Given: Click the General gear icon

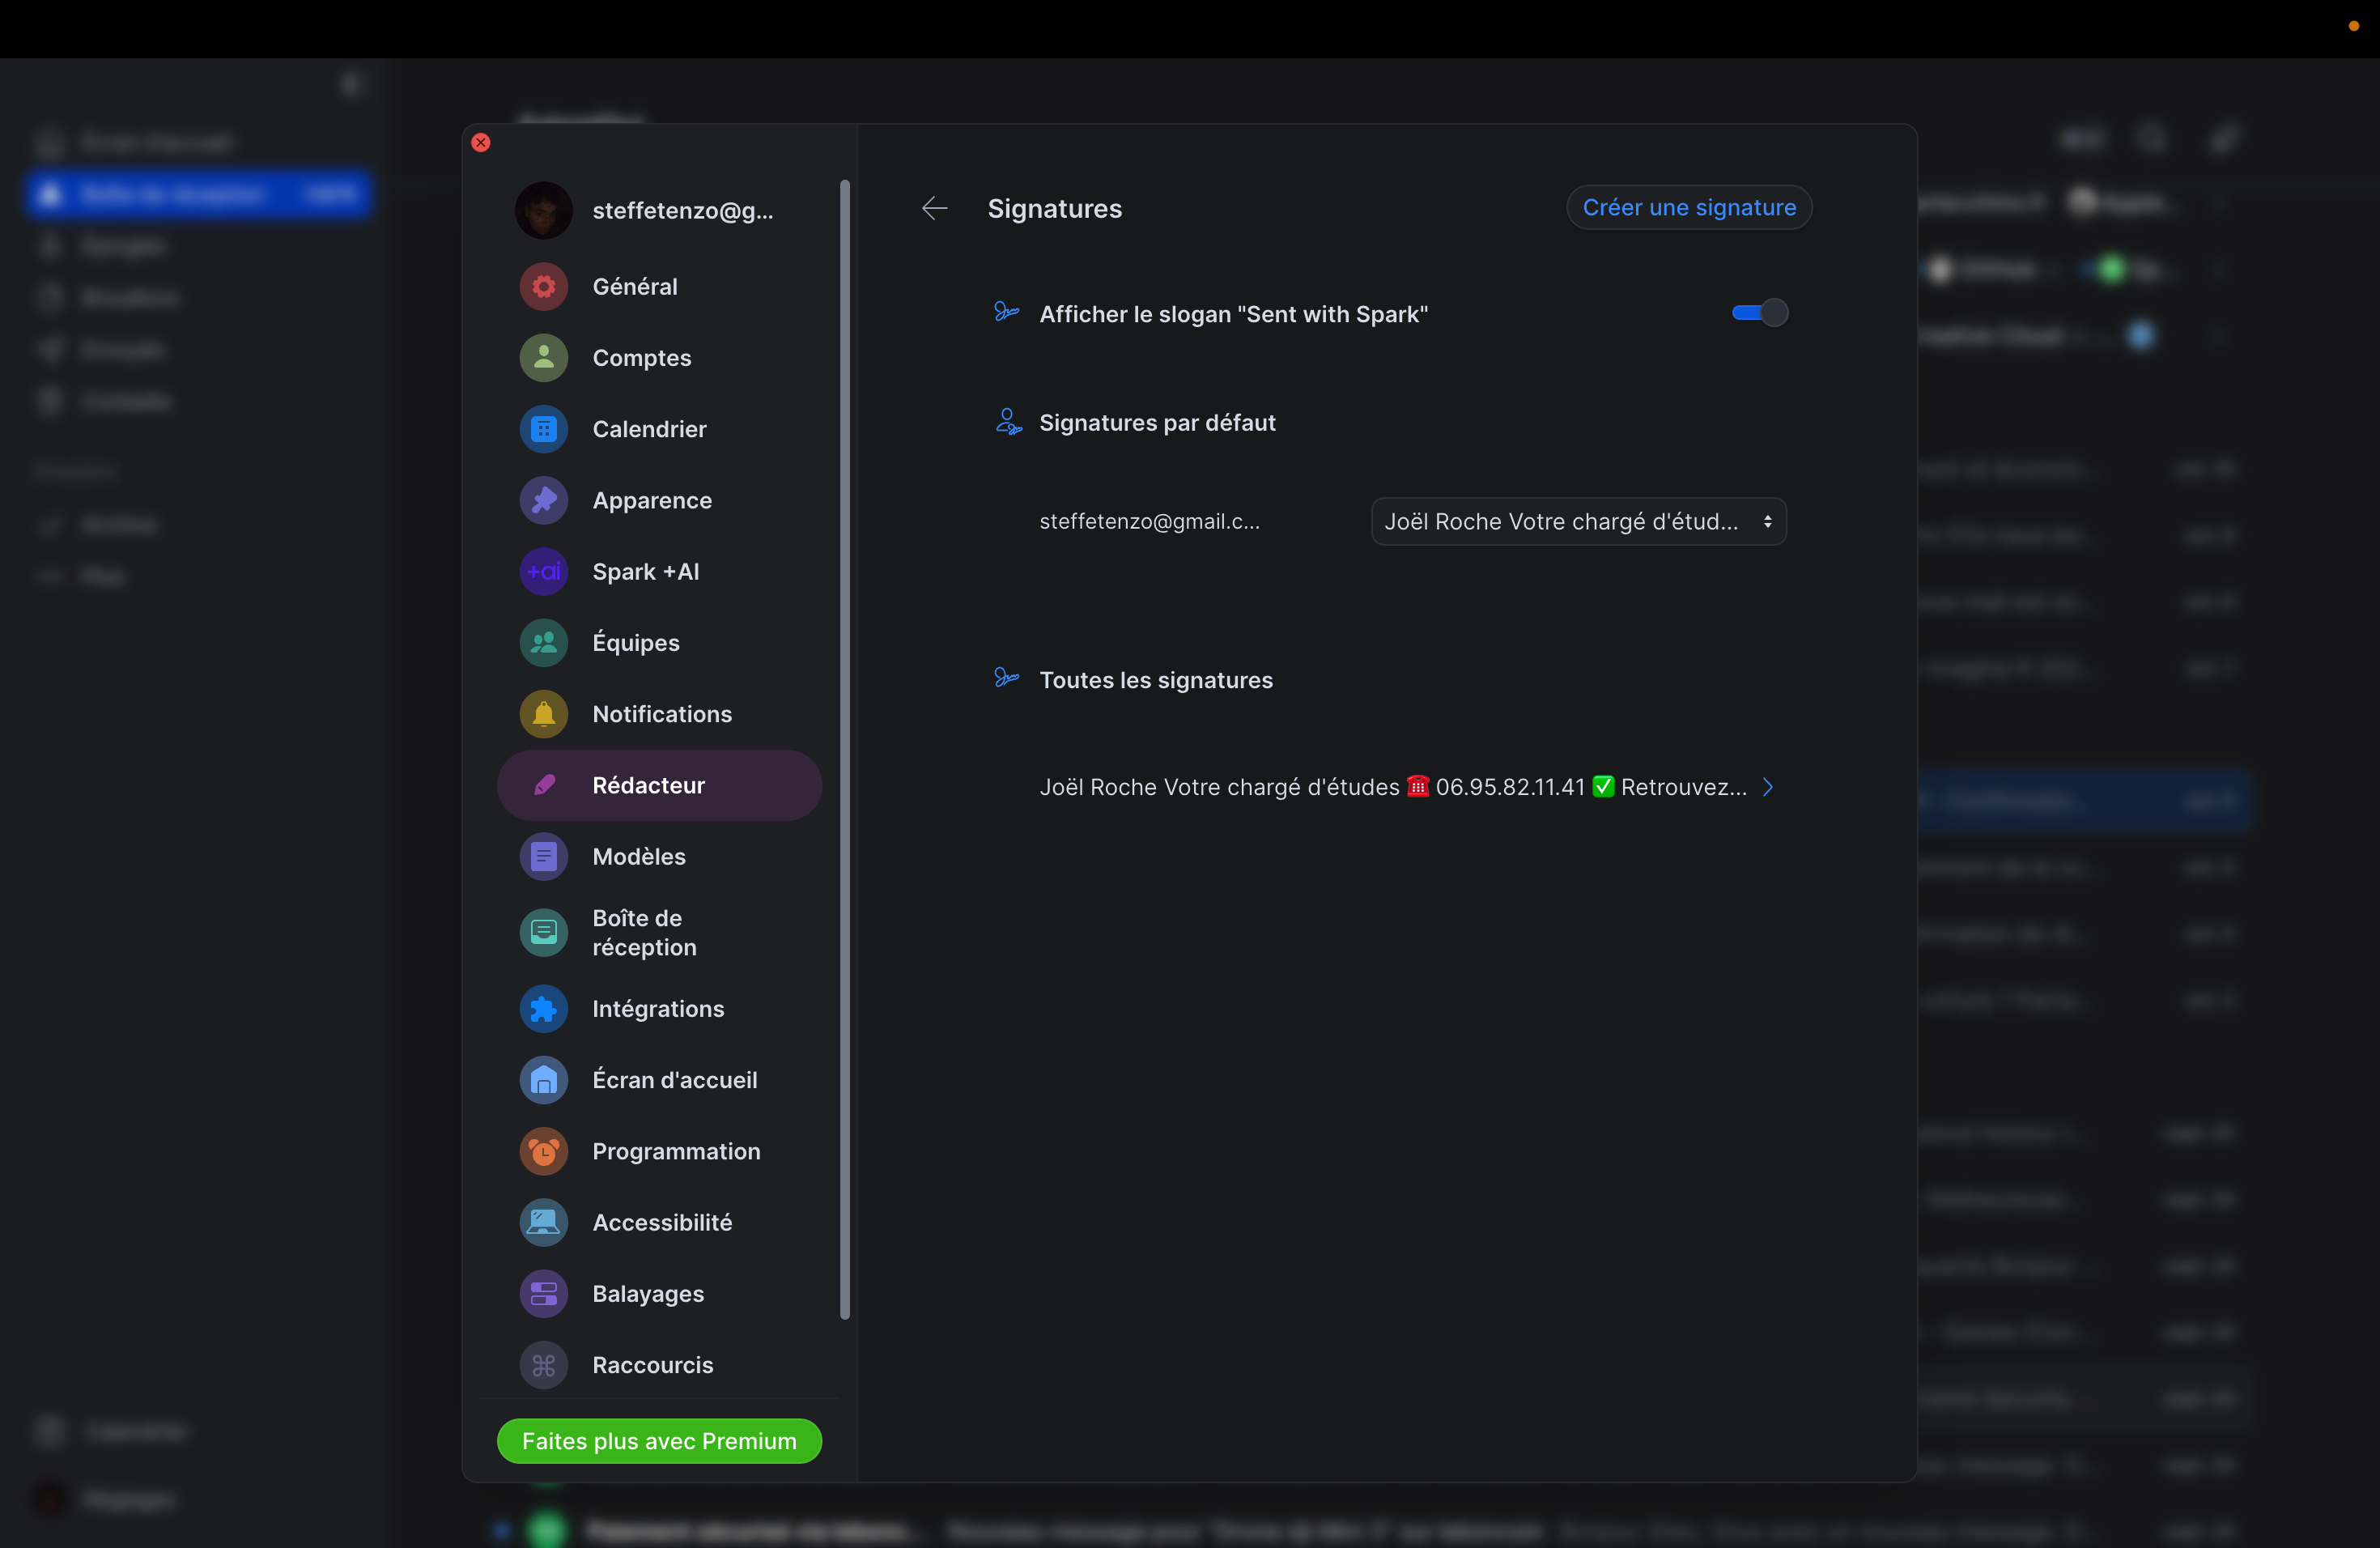Looking at the screenshot, I should (x=543, y=287).
